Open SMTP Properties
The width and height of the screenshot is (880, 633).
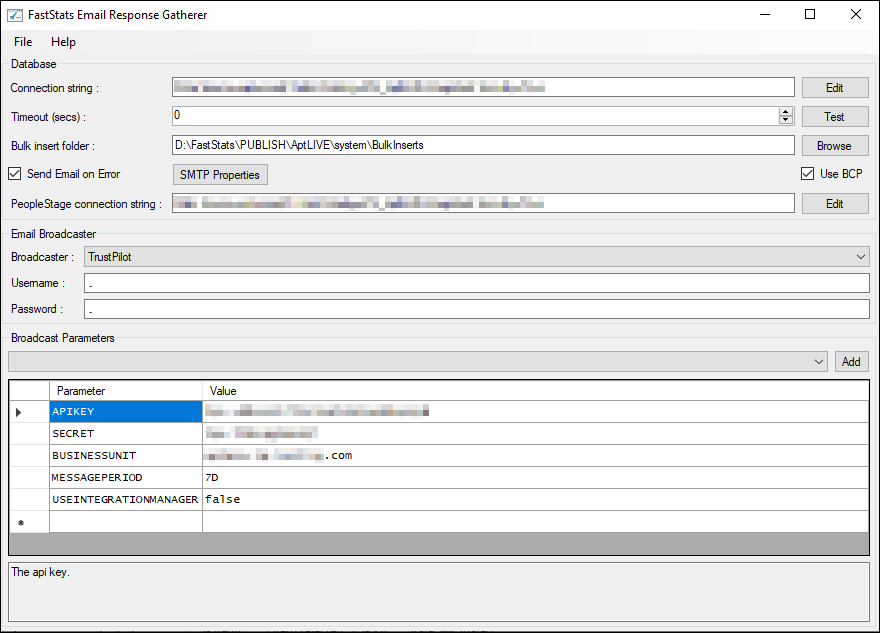pyautogui.click(x=220, y=175)
